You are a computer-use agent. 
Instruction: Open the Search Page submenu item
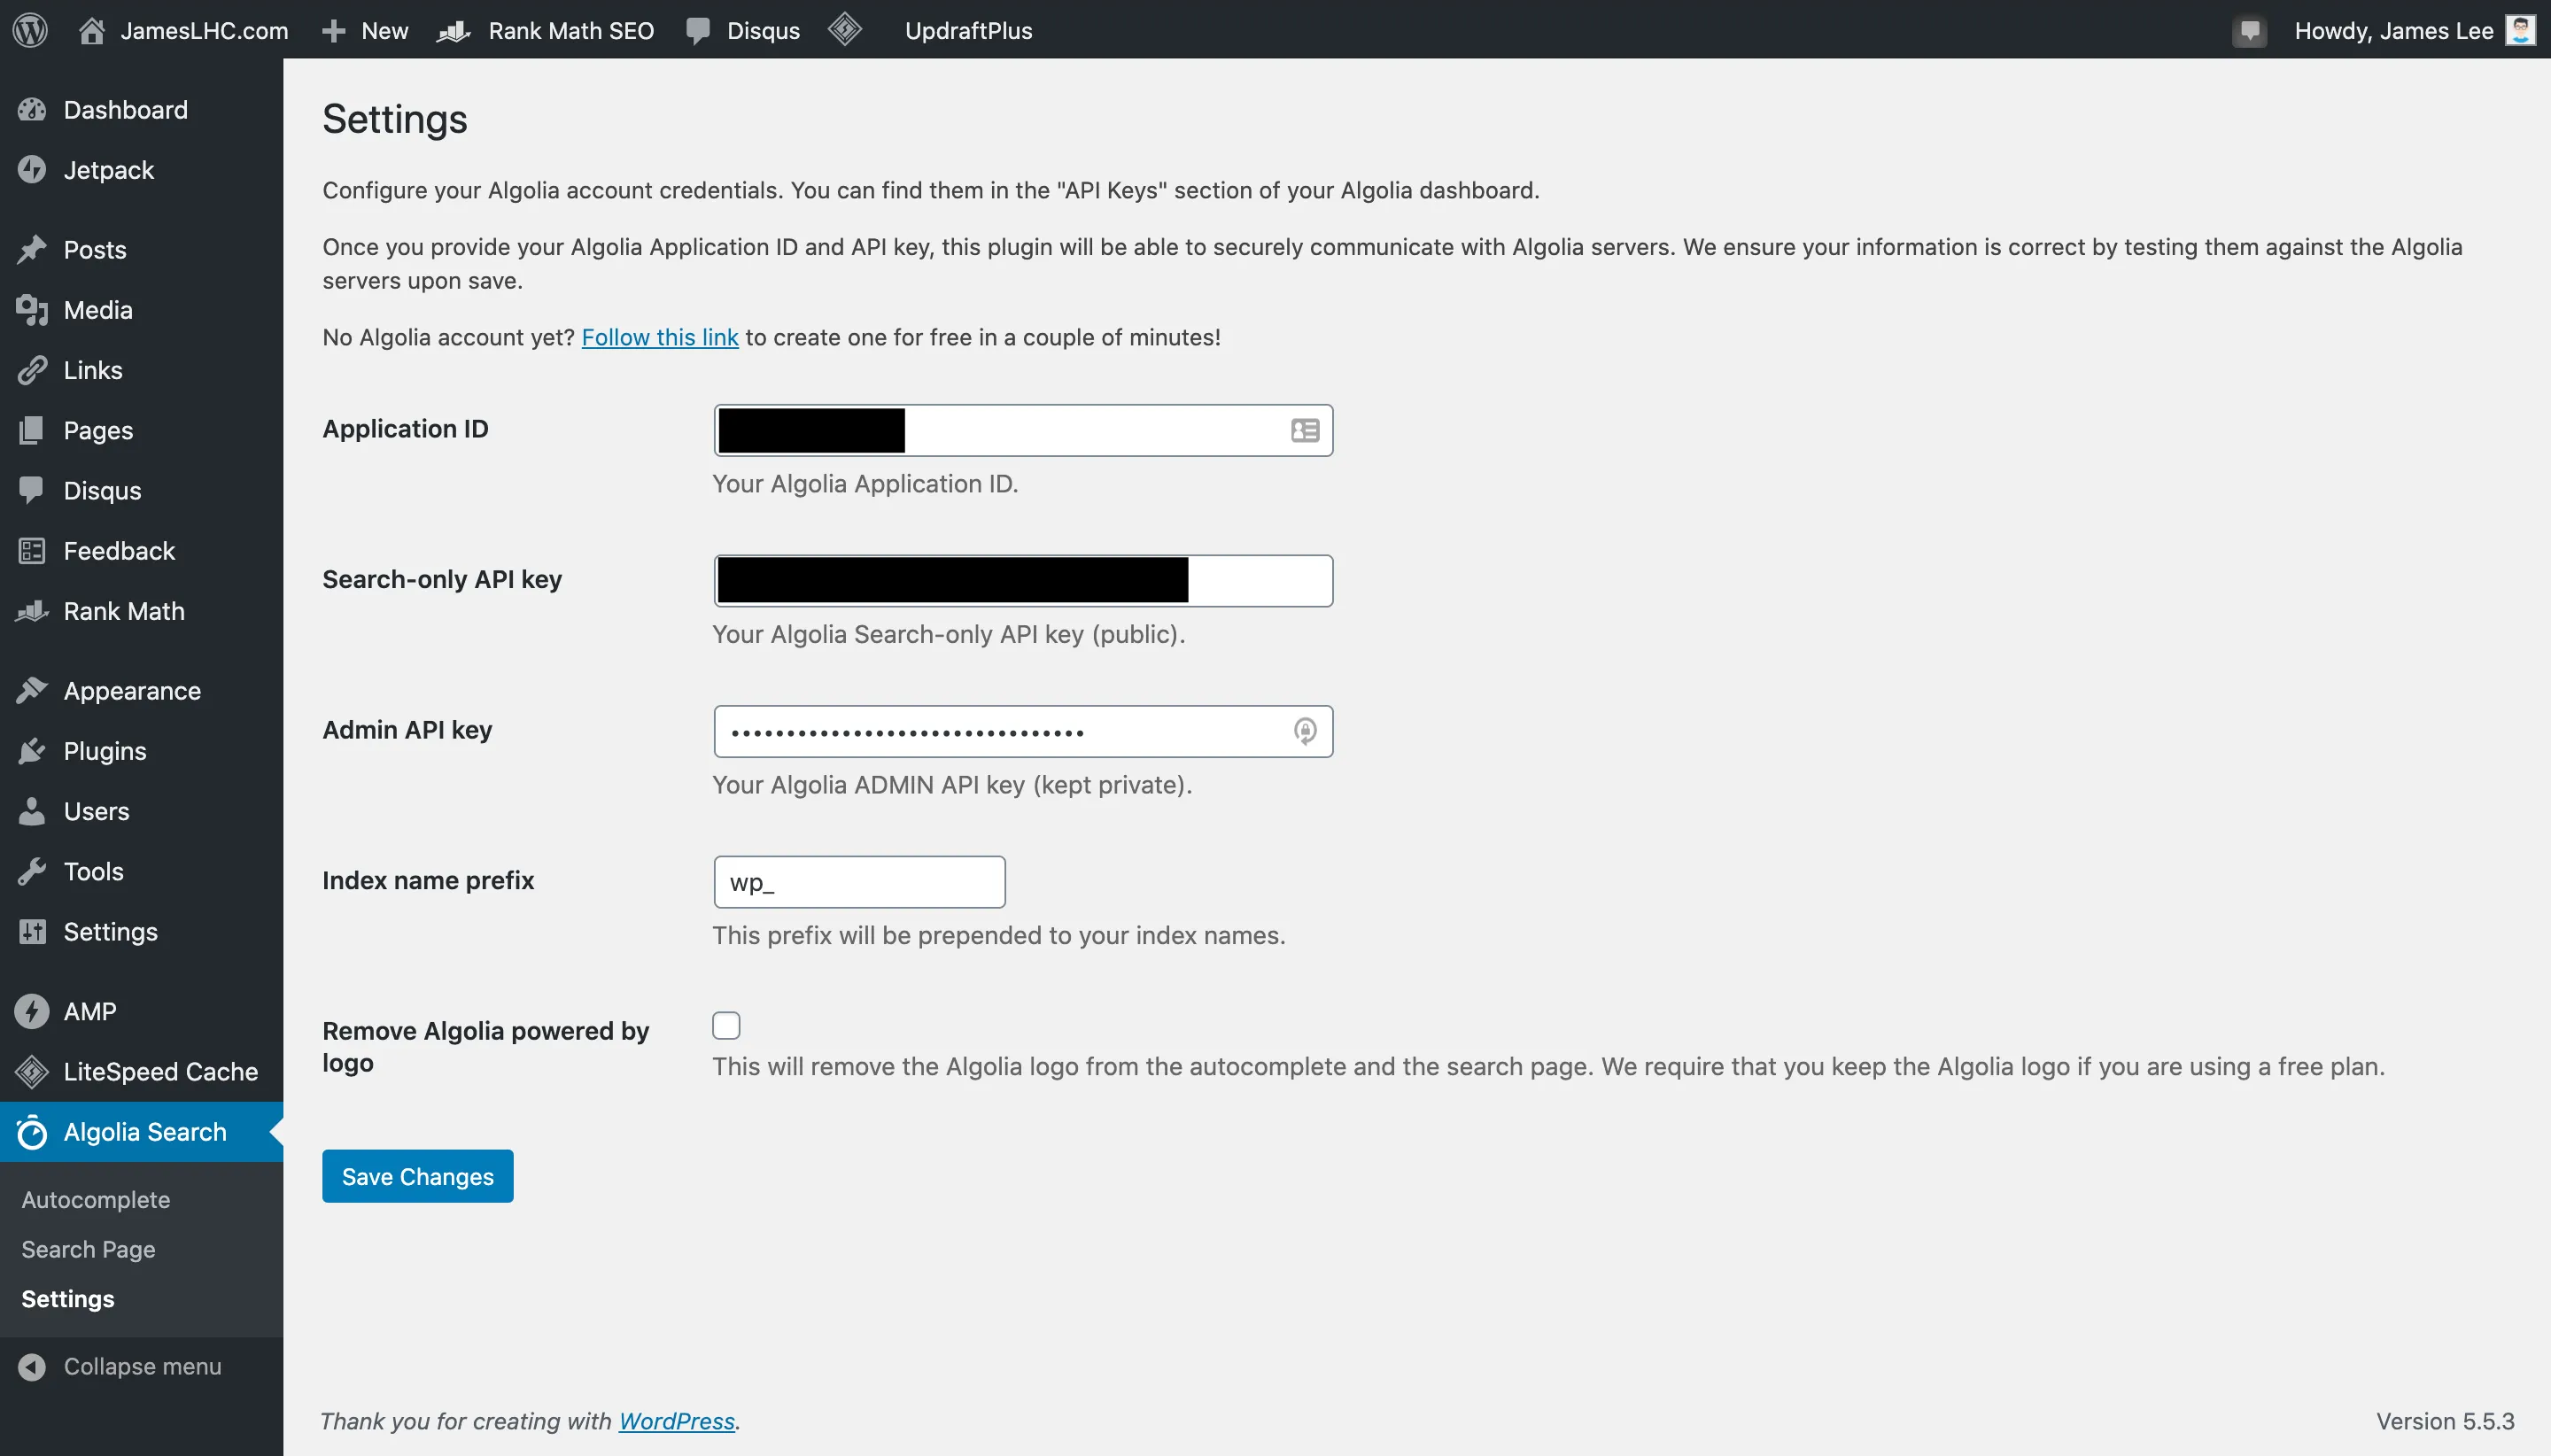click(89, 1250)
